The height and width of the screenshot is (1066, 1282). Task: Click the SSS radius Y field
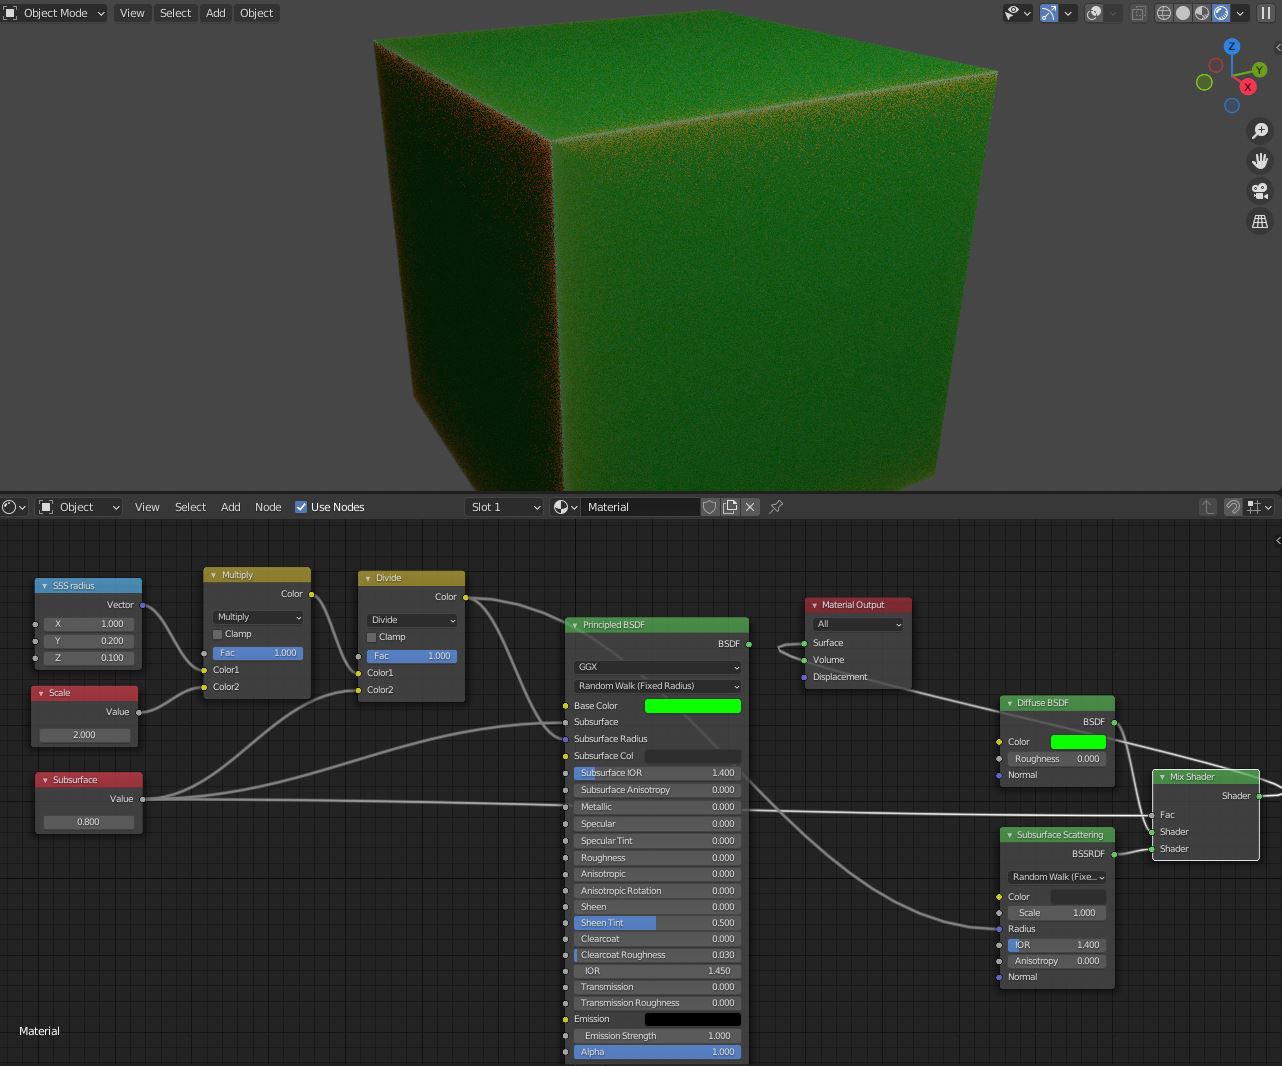pyautogui.click(x=89, y=641)
